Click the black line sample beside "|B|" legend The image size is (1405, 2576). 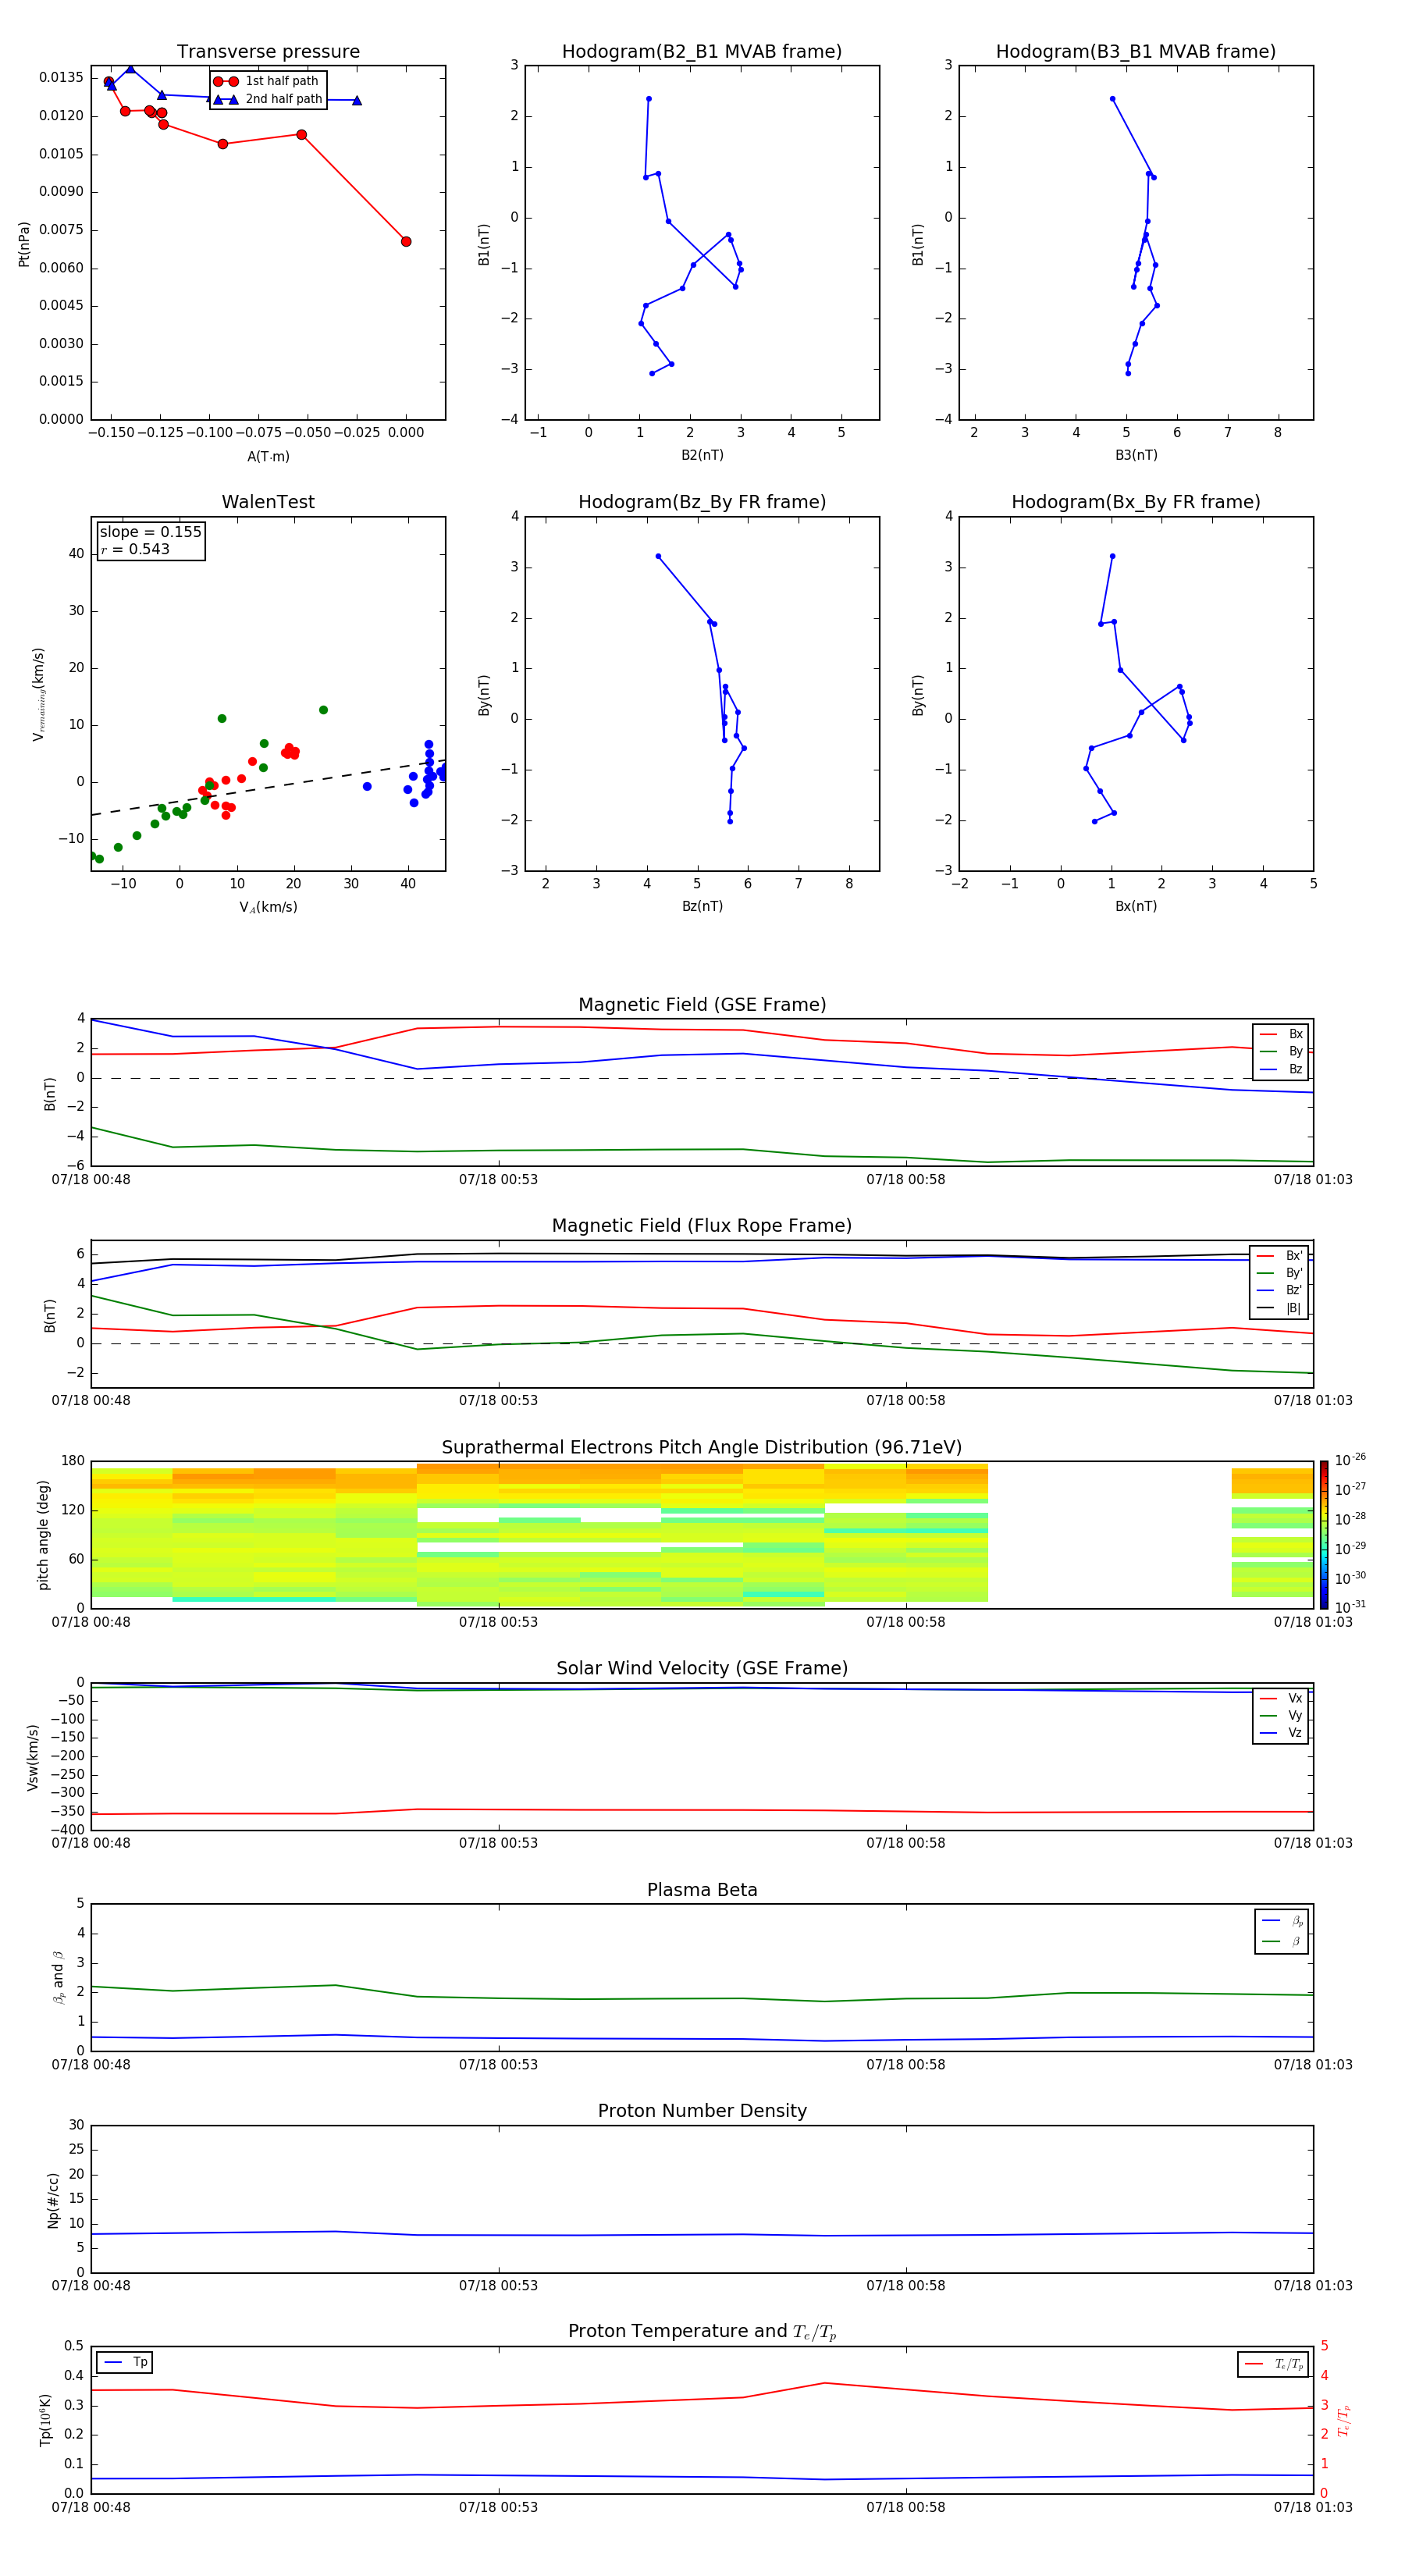(1266, 1308)
